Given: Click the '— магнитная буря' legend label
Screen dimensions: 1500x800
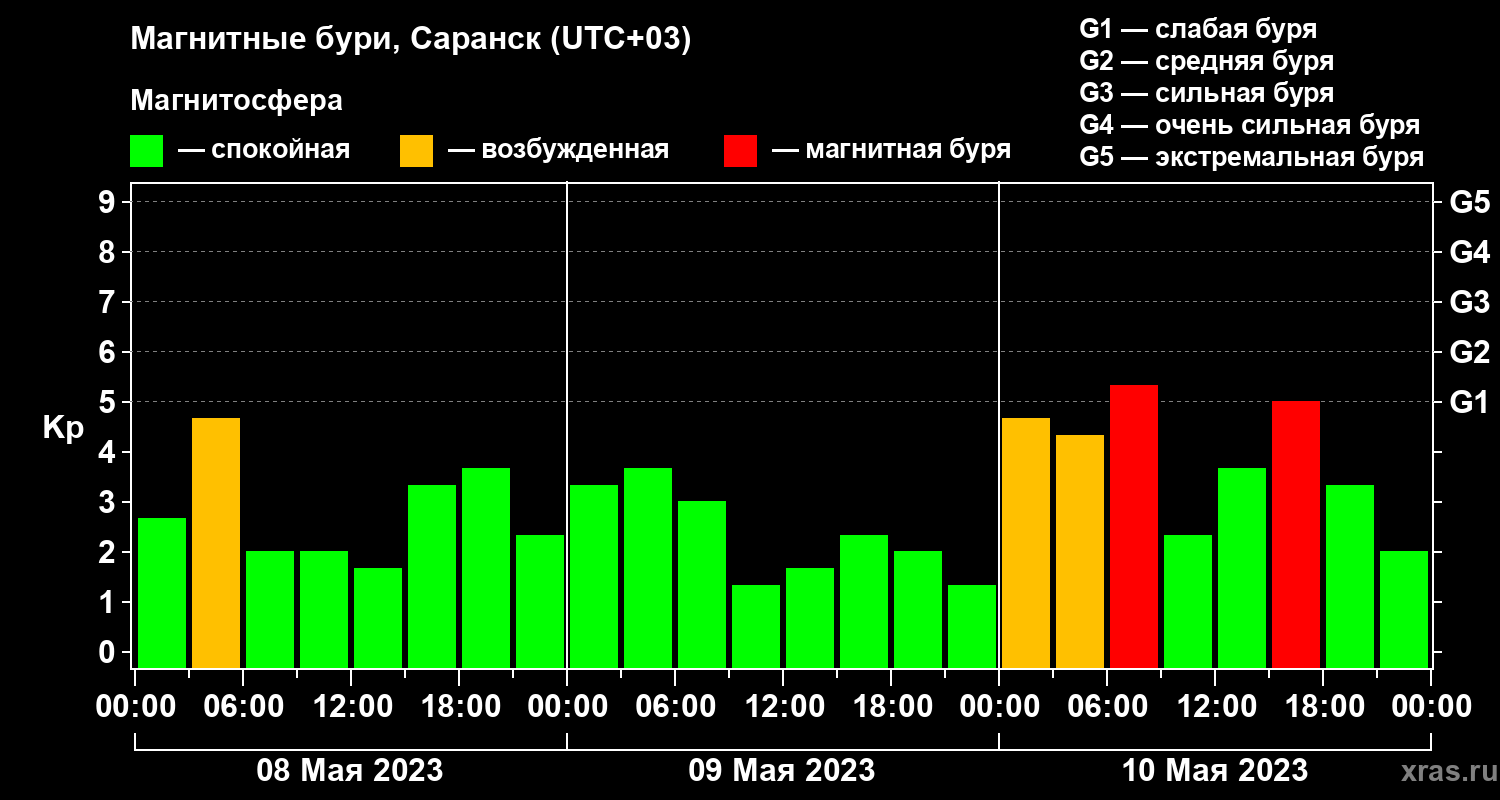Looking at the screenshot, I should coord(891,150).
